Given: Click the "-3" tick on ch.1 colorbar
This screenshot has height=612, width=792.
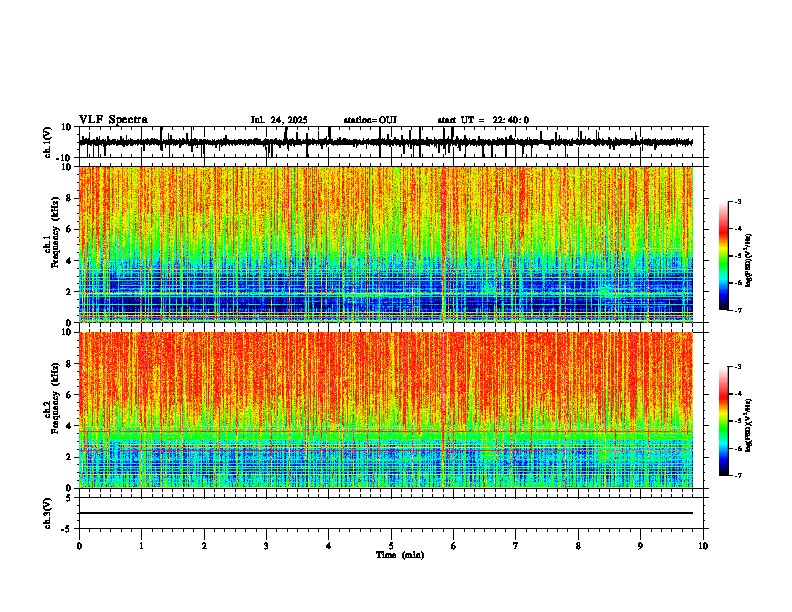Looking at the screenshot, I should (737, 202).
